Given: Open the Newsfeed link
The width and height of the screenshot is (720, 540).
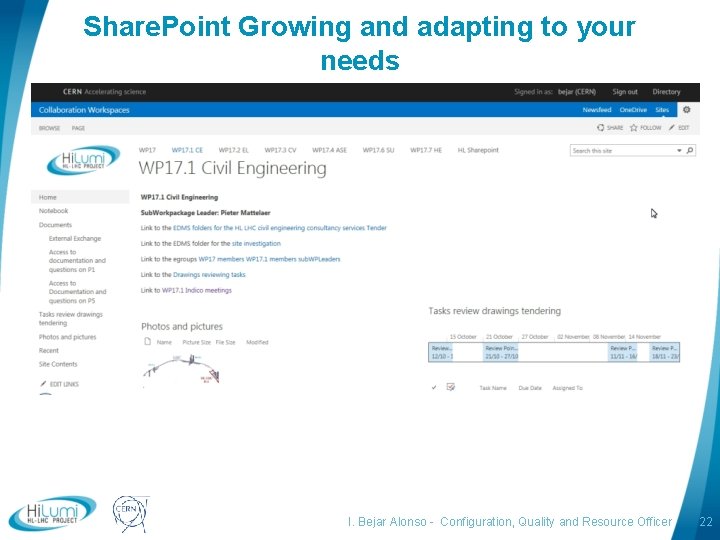Looking at the screenshot, I should [x=596, y=110].
